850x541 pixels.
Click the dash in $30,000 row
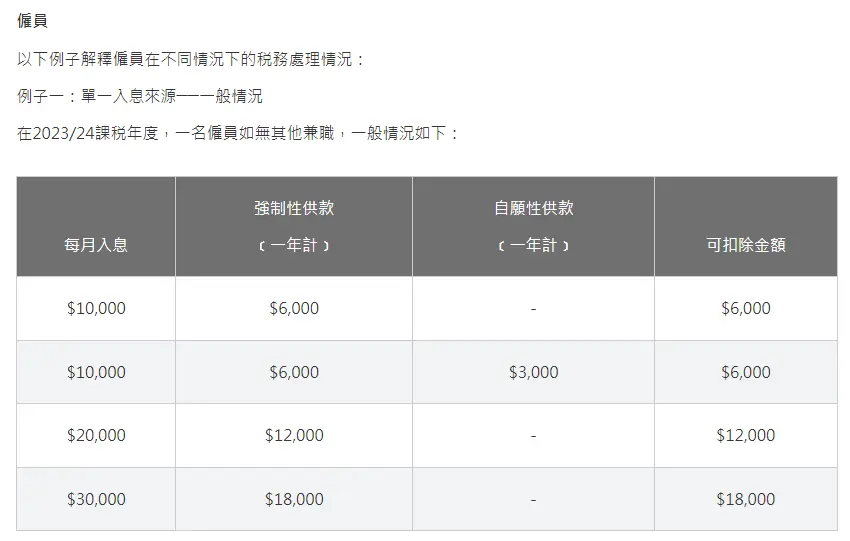[x=533, y=500]
